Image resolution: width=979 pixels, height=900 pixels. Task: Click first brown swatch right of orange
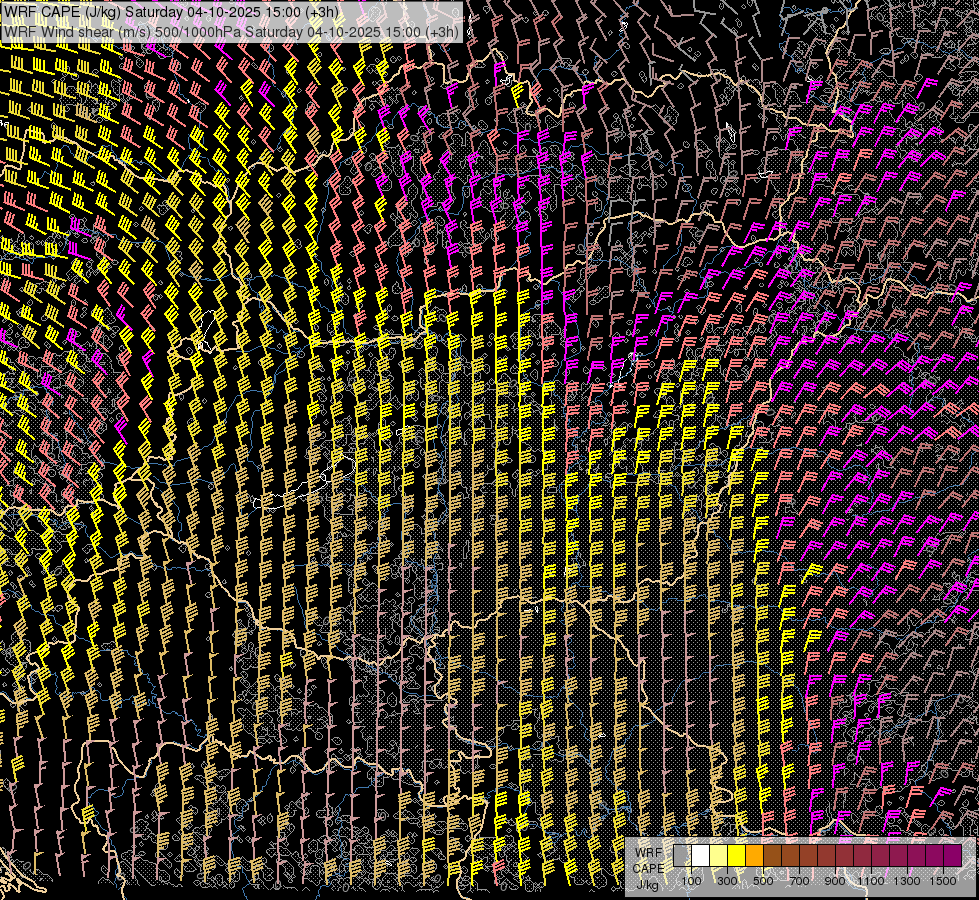click(772, 855)
